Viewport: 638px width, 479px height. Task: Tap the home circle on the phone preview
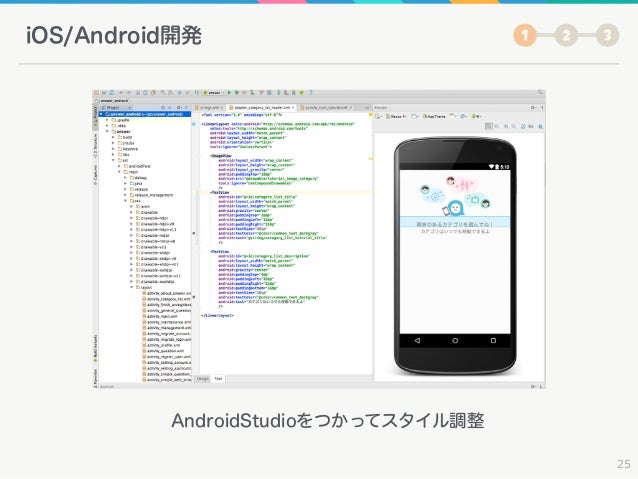[x=455, y=341]
